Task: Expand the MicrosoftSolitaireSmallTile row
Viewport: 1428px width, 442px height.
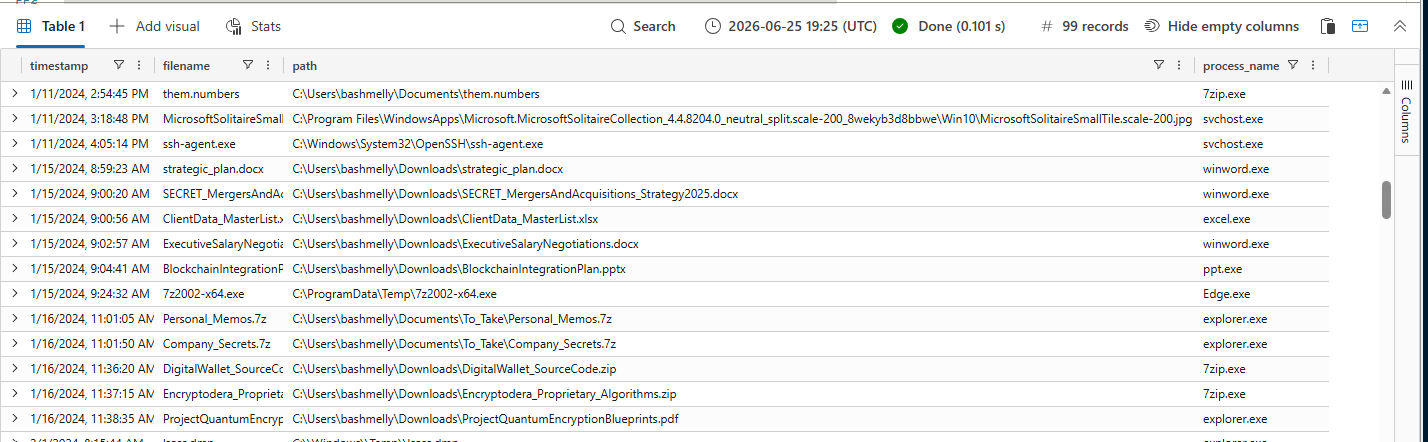Action: click(x=14, y=119)
